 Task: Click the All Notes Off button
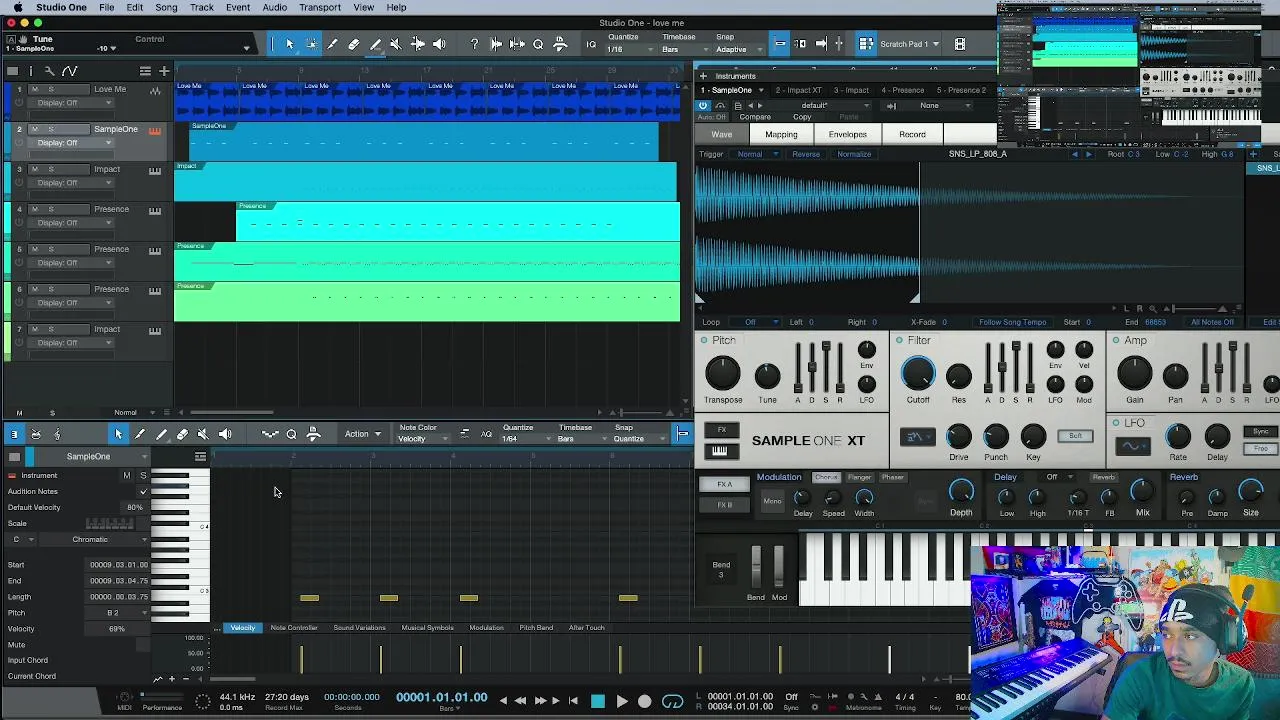point(1212,323)
